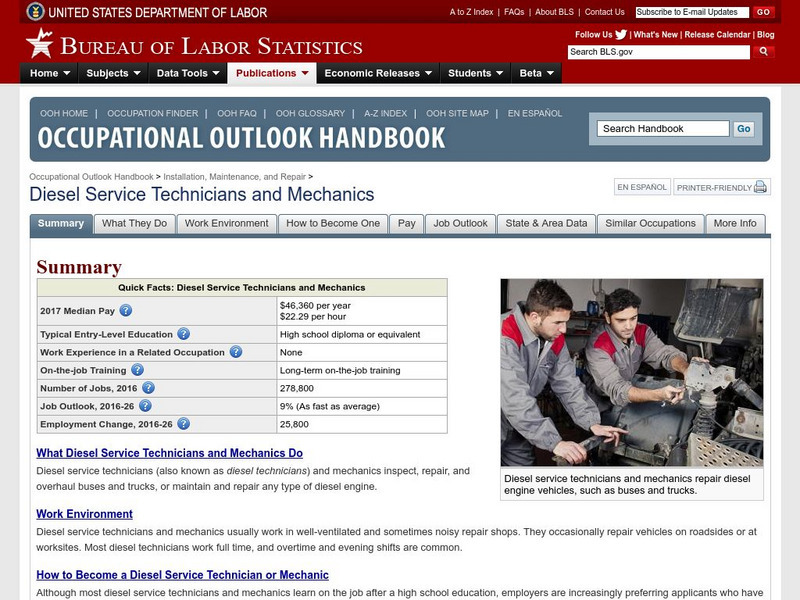Click the Department of Labor seal icon

coord(35,11)
